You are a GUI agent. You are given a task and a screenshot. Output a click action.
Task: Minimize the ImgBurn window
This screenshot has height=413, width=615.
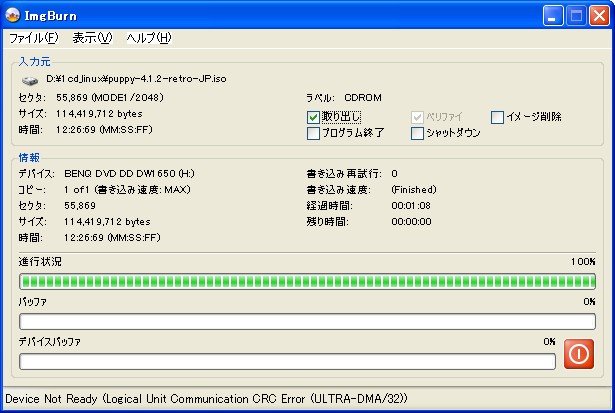click(x=553, y=16)
